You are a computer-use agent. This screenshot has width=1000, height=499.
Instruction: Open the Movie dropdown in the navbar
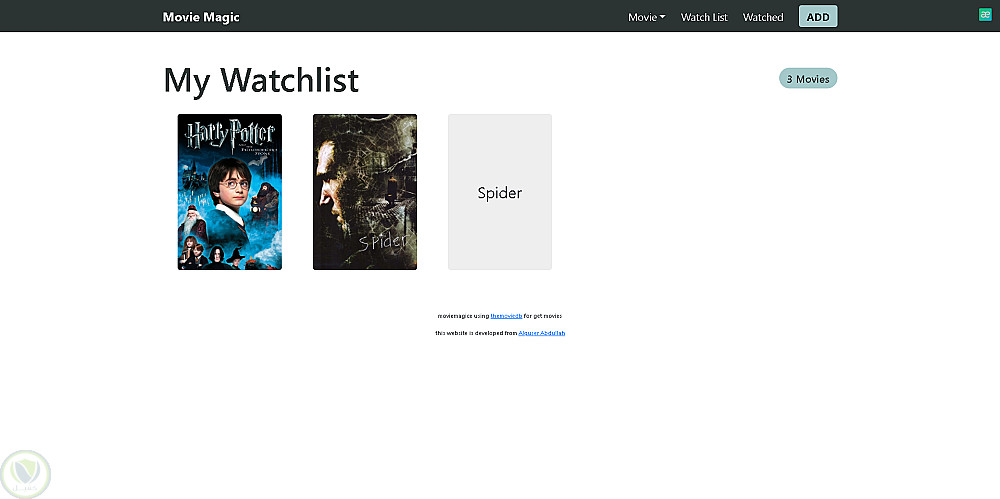(x=647, y=17)
